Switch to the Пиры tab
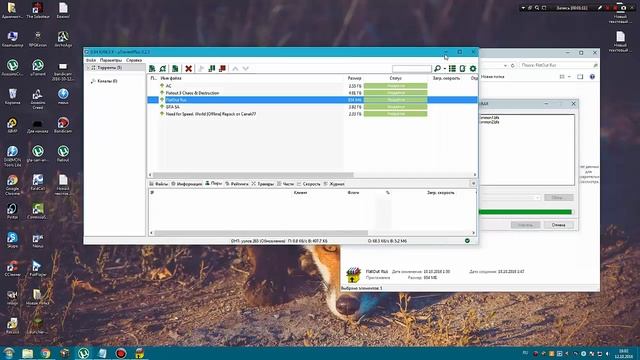640x360 pixels. click(x=213, y=184)
